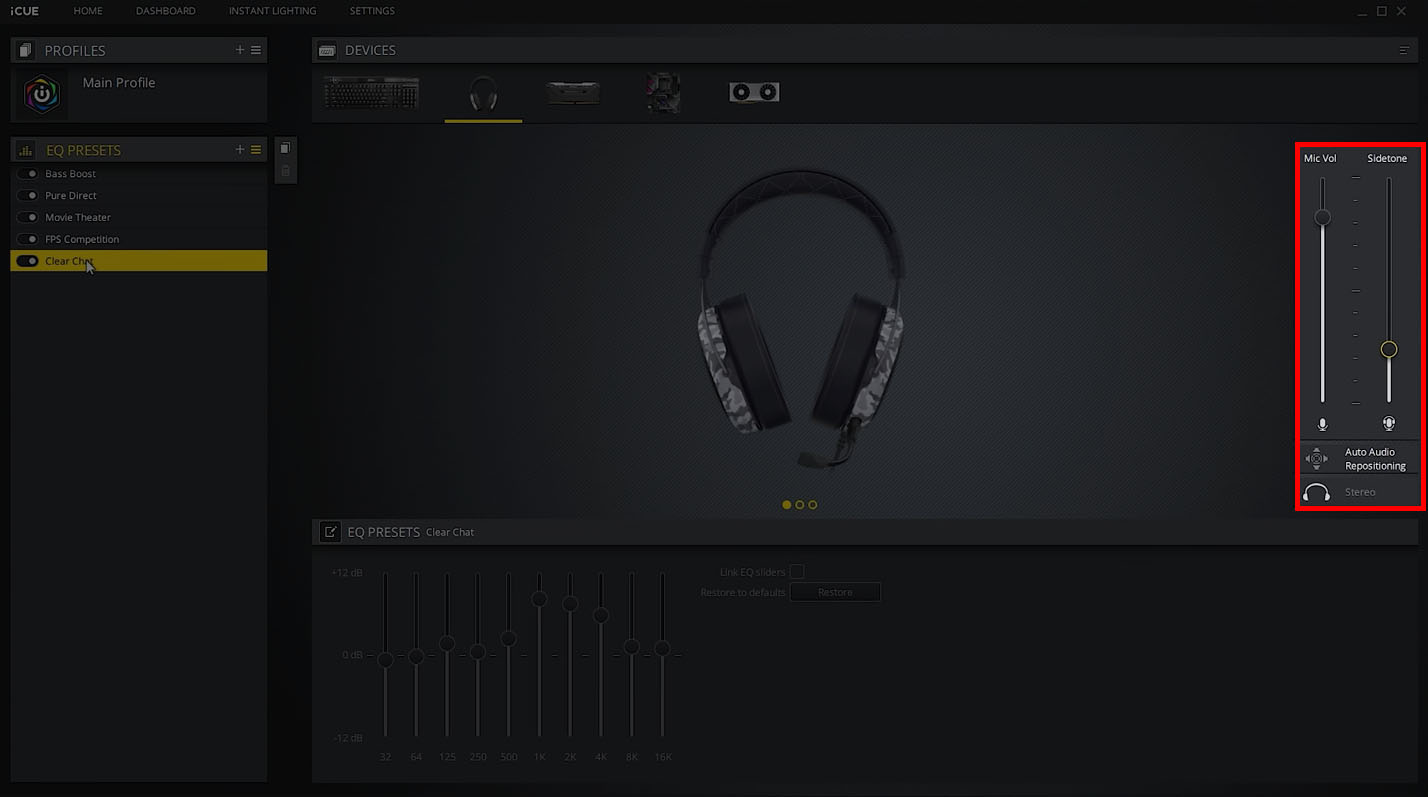The image size is (1428, 797).
Task: Enable the Bass Boost preset toggle
Action: (x=27, y=173)
